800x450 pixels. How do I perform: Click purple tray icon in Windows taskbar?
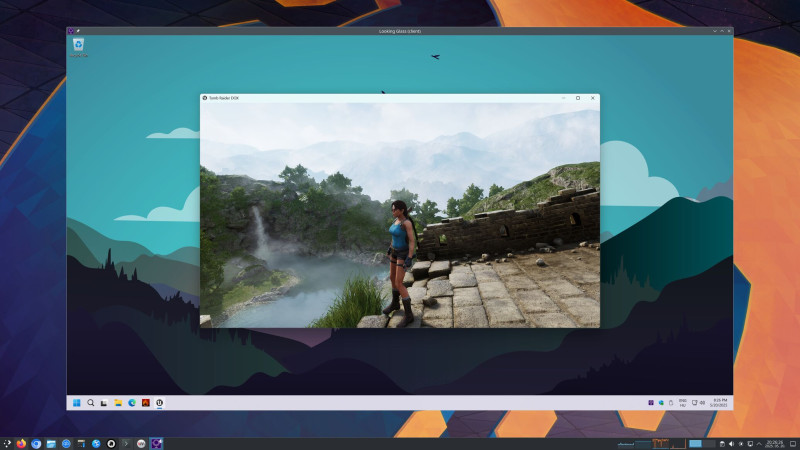click(651, 403)
